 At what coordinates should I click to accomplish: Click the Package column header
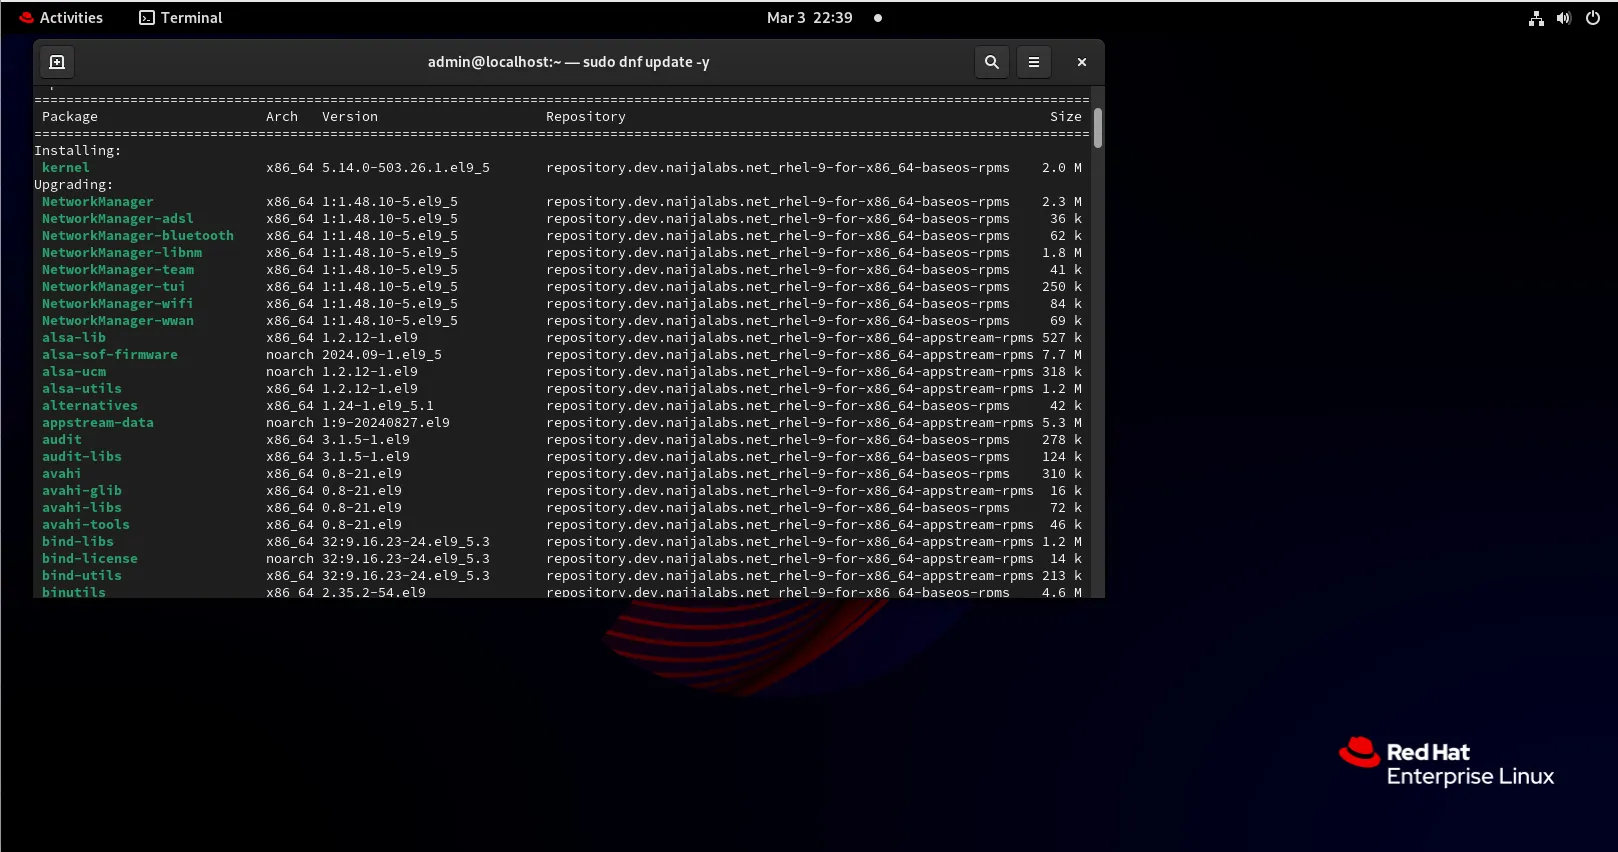(70, 117)
